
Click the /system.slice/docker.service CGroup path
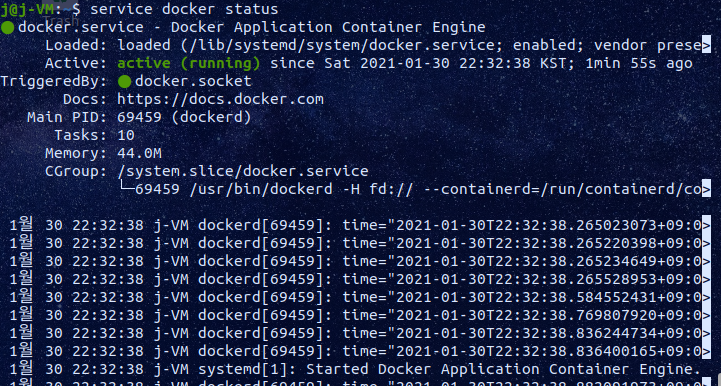243,171
